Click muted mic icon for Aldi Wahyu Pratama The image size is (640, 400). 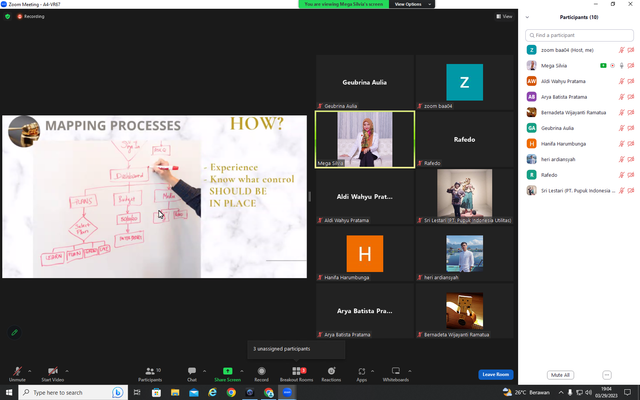[622, 81]
